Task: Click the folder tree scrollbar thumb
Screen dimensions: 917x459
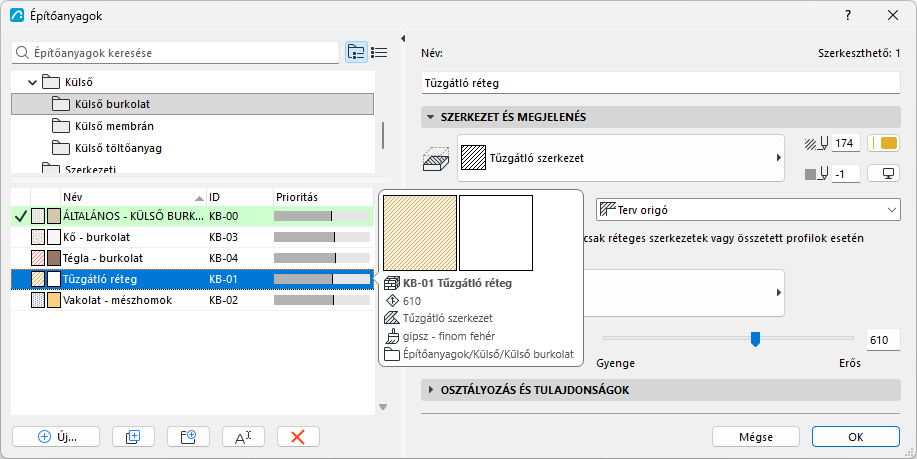Action: coord(383,135)
